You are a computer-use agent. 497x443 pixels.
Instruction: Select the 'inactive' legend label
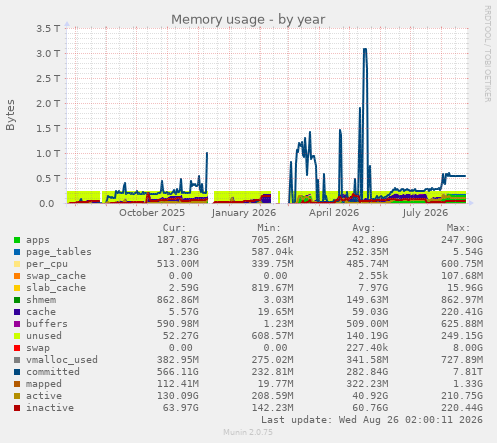50,408
